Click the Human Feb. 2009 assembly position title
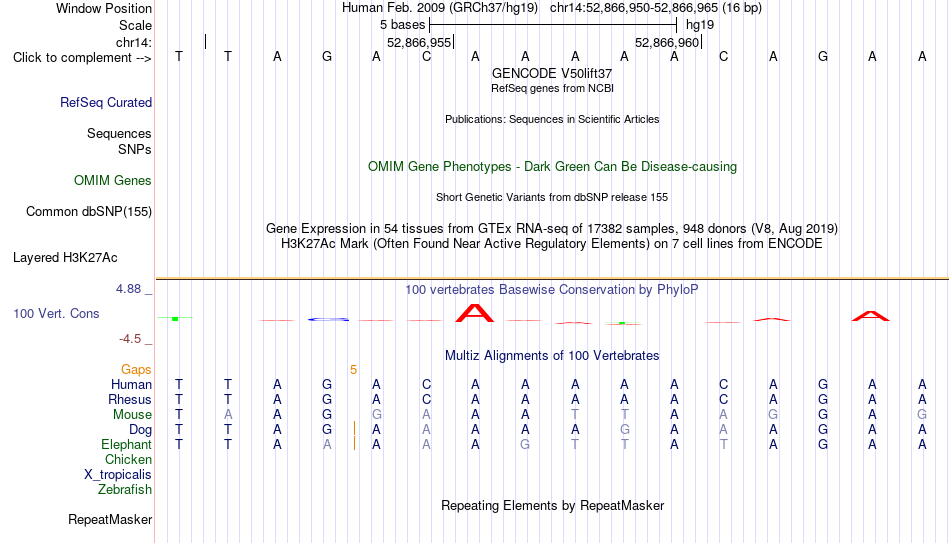Screen dimensions: 950x543 pyautogui.click(x=552, y=8)
